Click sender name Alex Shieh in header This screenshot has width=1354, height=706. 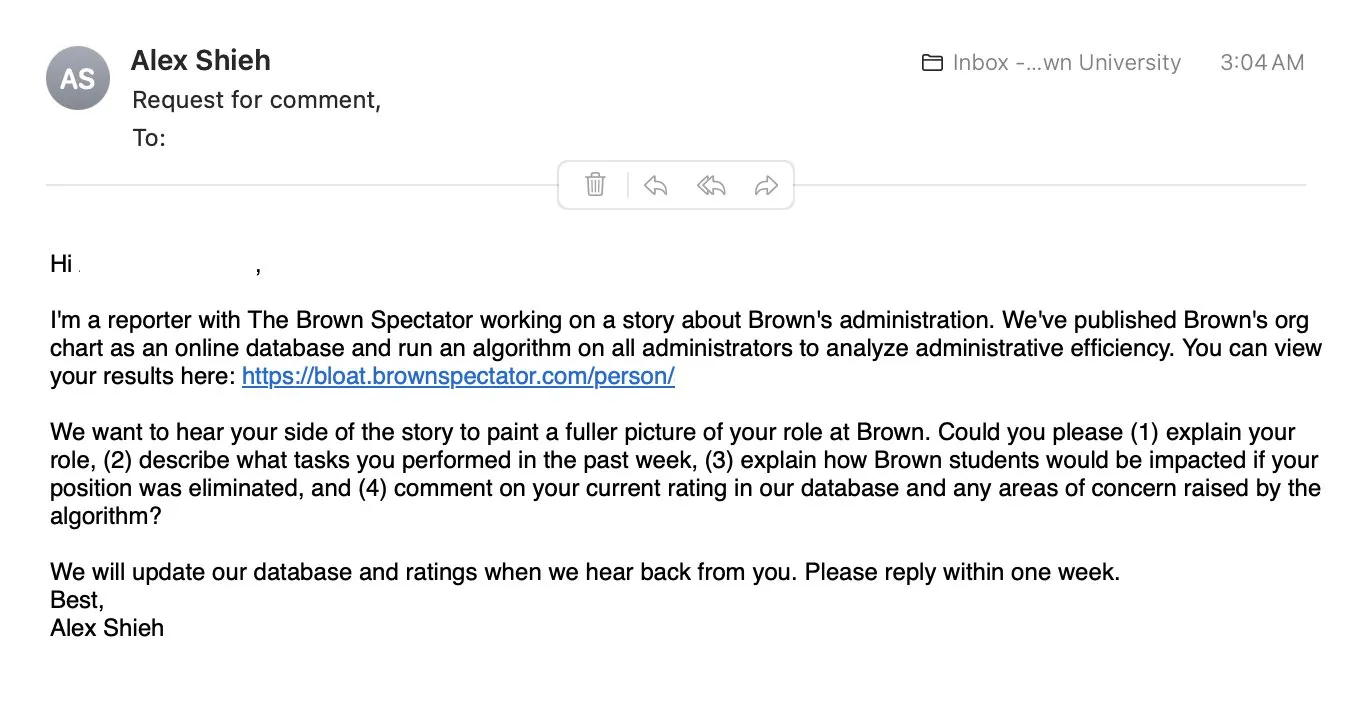[x=200, y=60]
